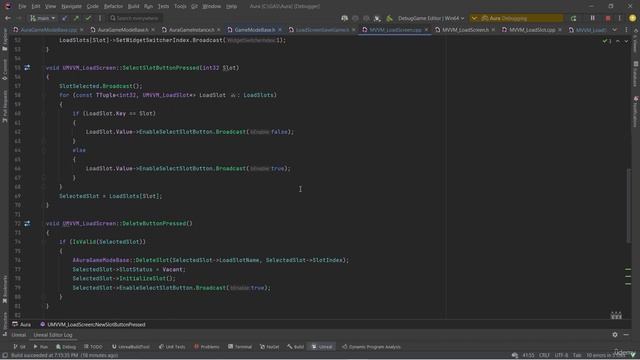Open tool window settings gear
Viewport: 640px width, 360px height.
615,335
